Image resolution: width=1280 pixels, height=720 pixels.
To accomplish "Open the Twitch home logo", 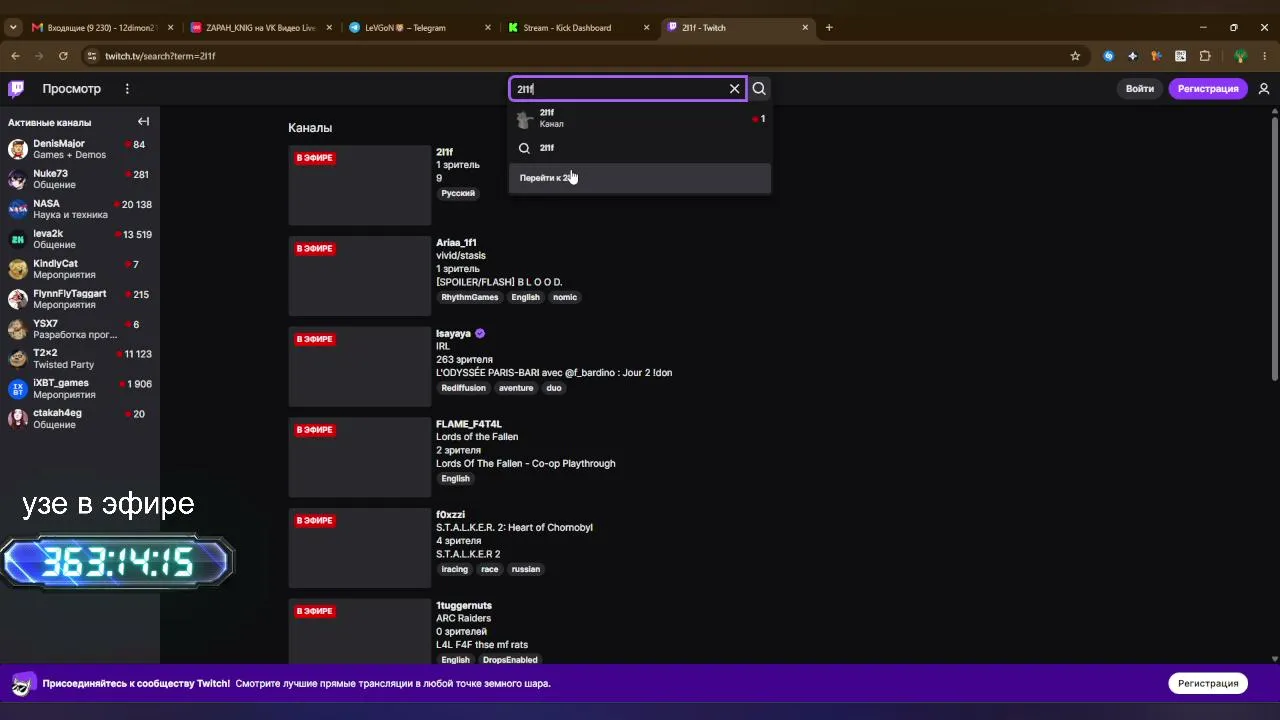I will (x=16, y=89).
